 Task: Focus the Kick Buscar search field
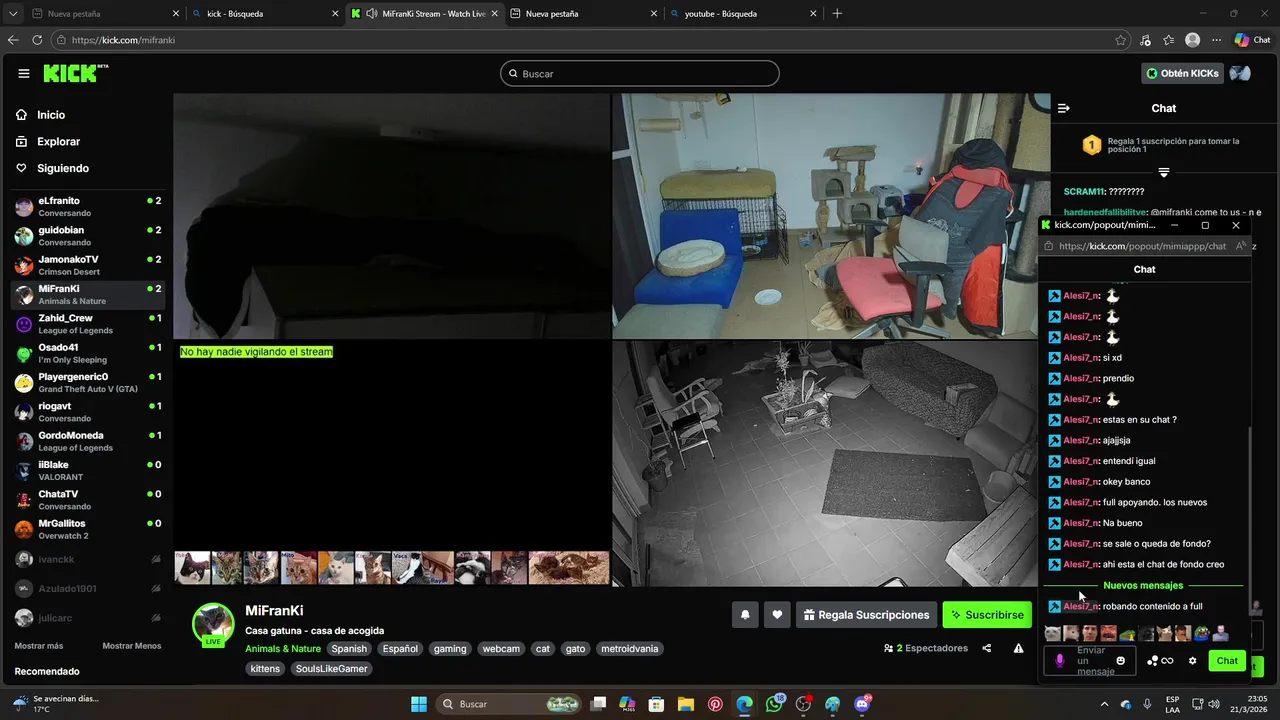(x=640, y=73)
